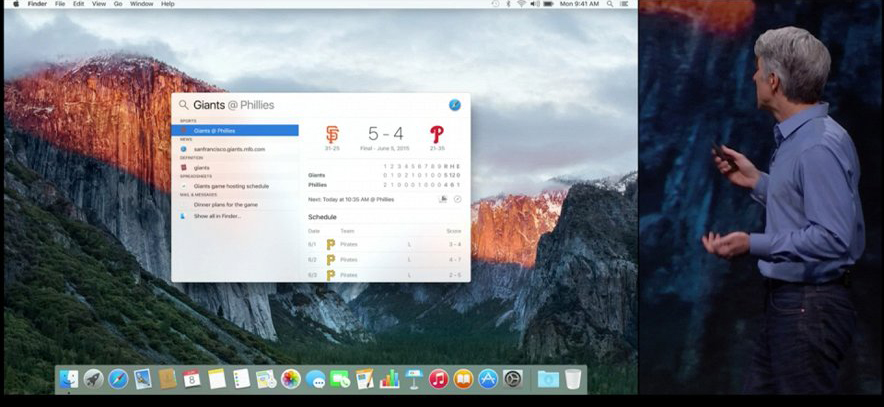Open Numbers chart icon in Dock
Screen dimensions: 884x407
point(390,379)
